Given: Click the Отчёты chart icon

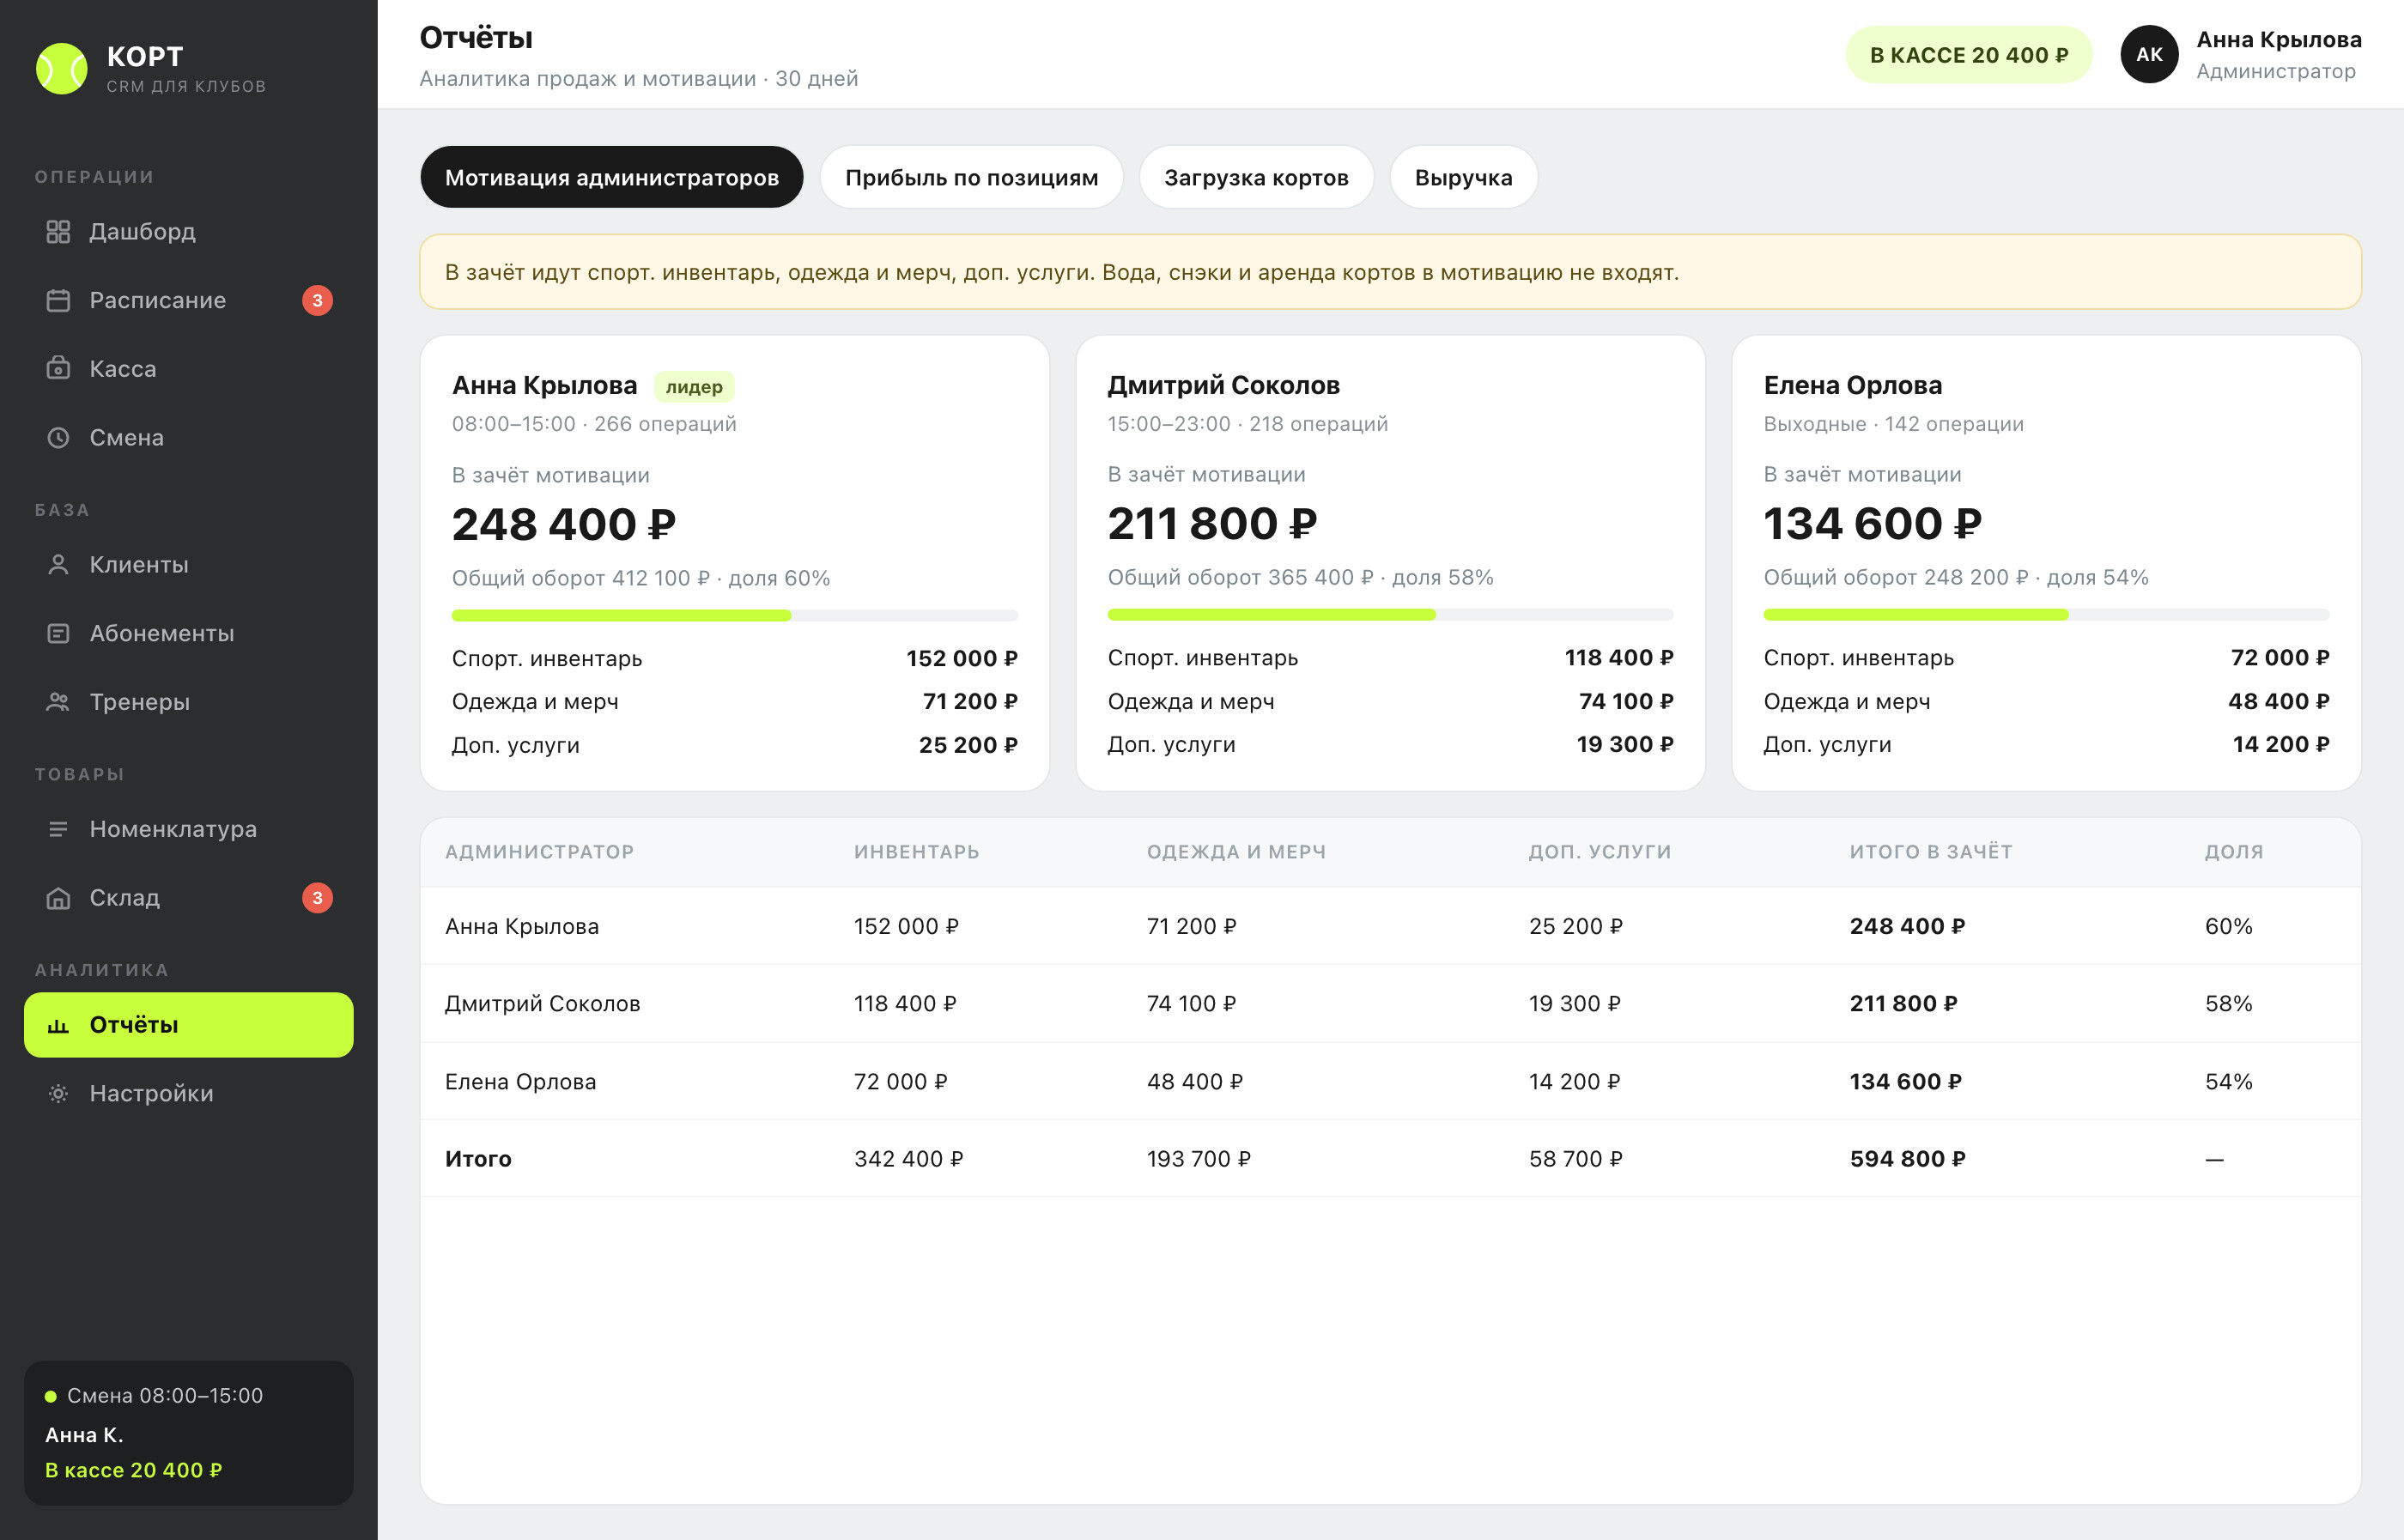Looking at the screenshot, I should [58, 1025].
